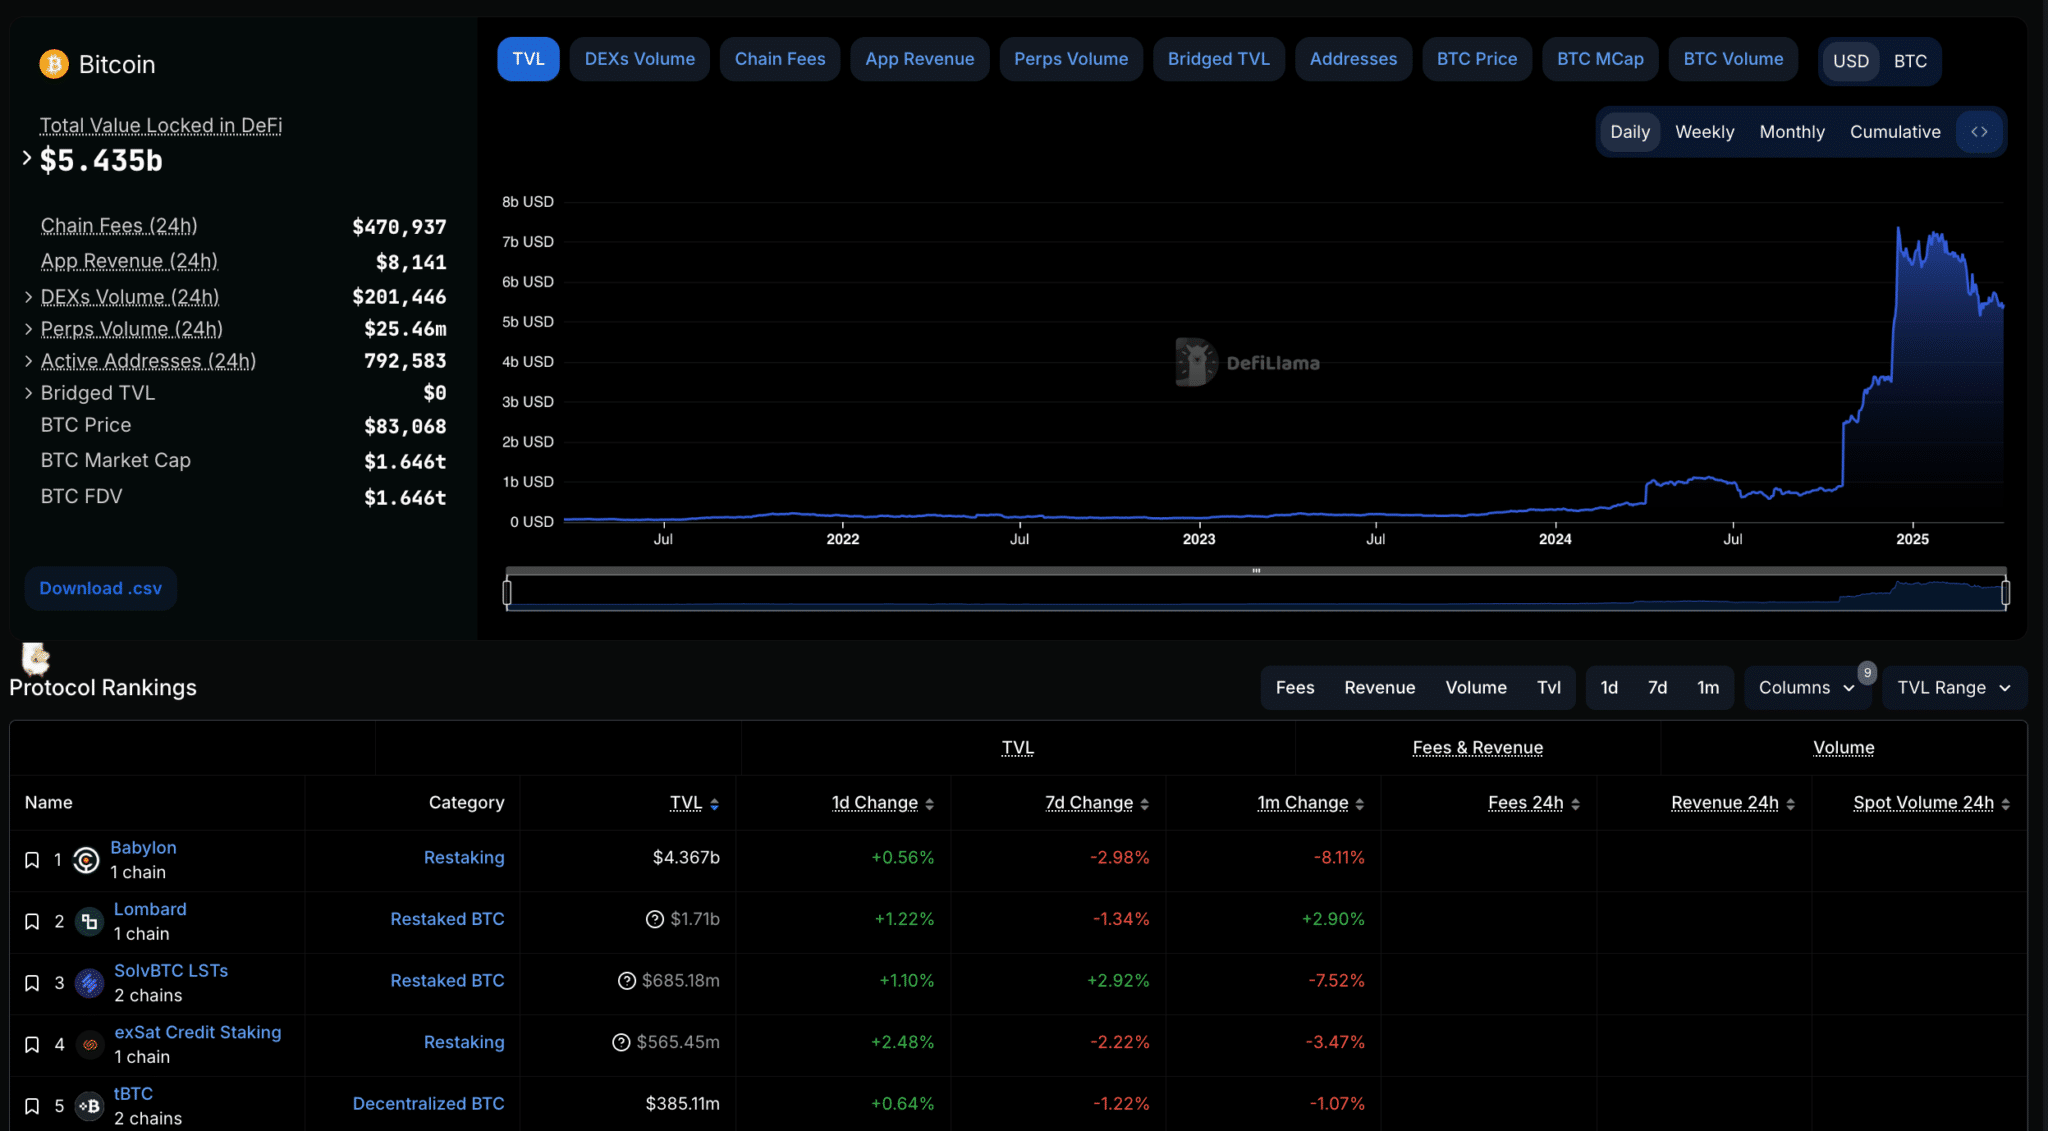Select the Addresses chart tab
2048x1131 pixels.
[1353, 59]
